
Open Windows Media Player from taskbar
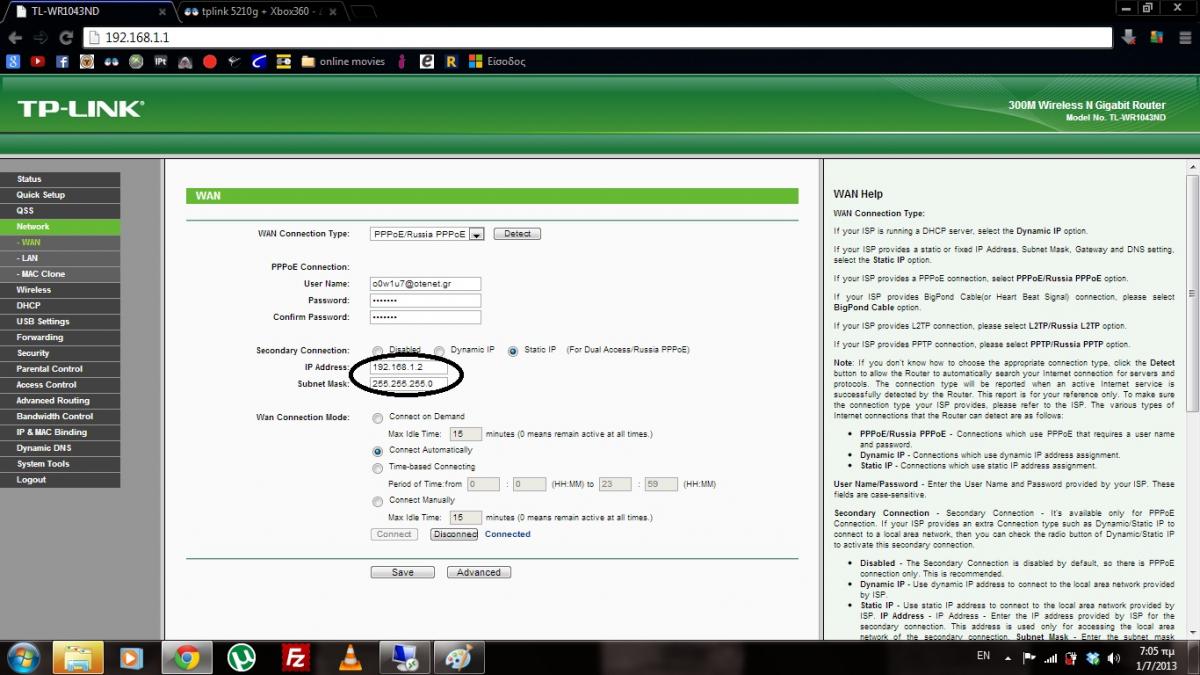click(x=132, y=657)
